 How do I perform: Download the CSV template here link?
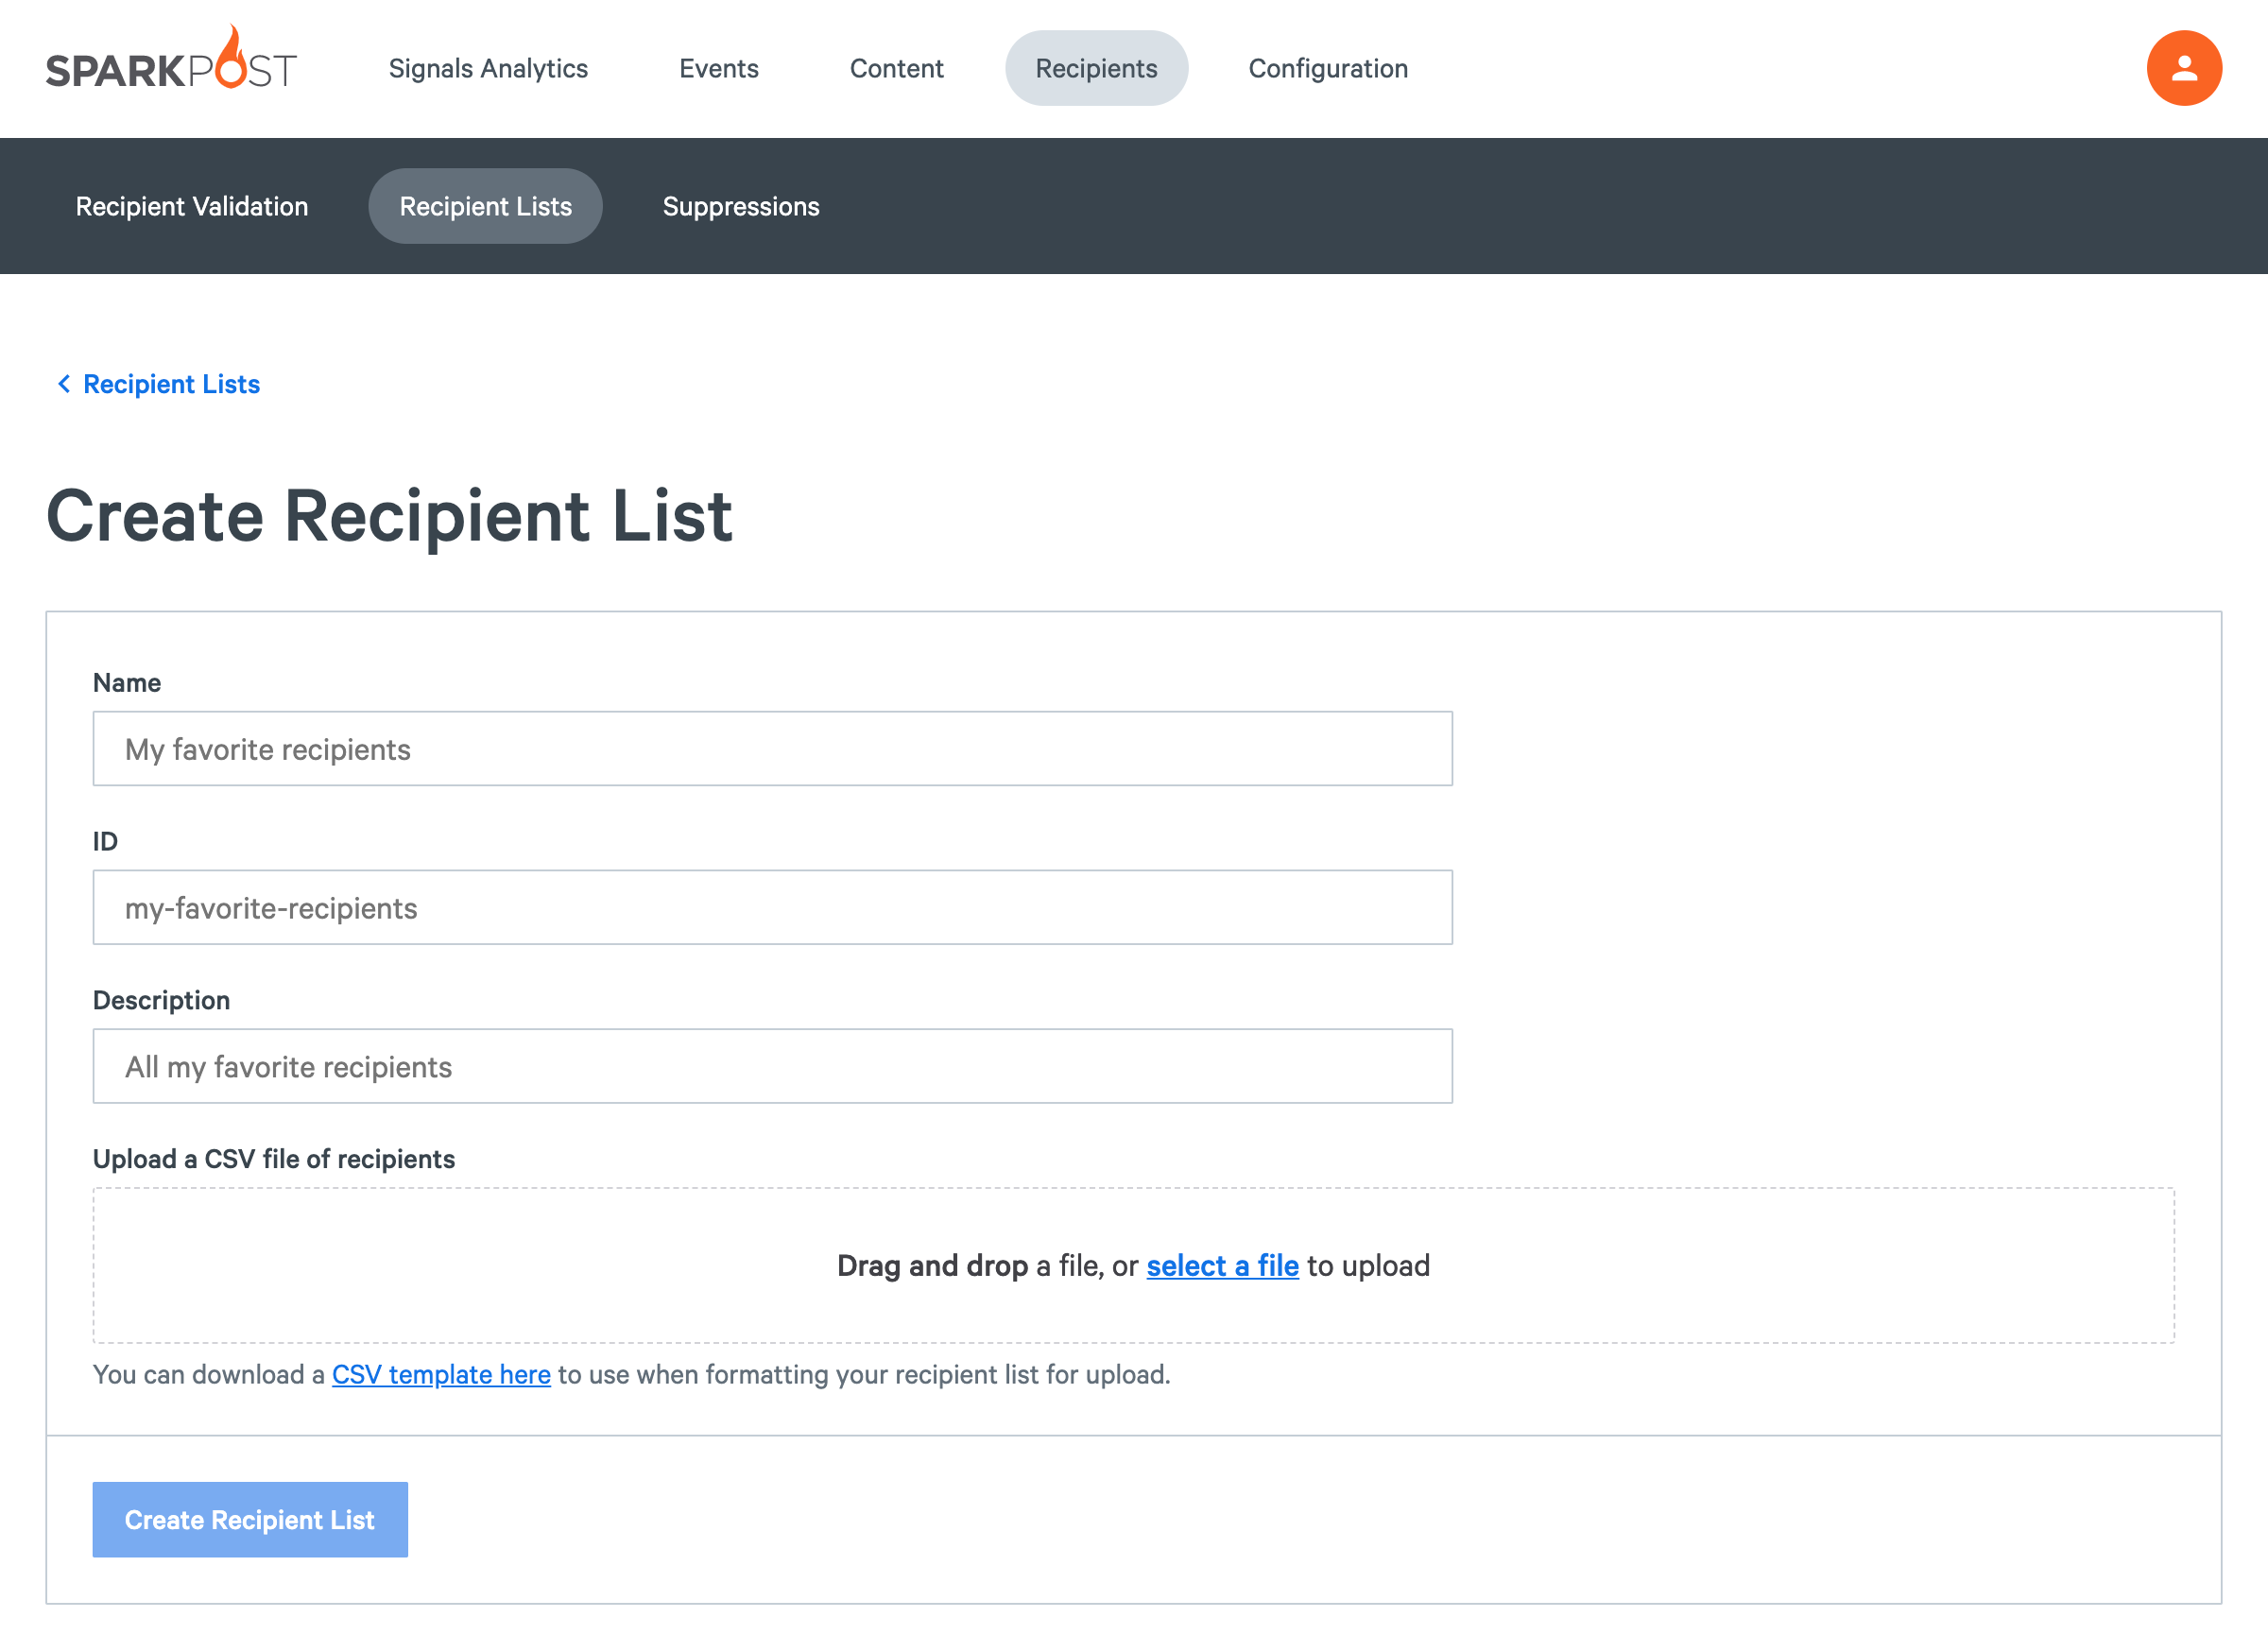441,1375
